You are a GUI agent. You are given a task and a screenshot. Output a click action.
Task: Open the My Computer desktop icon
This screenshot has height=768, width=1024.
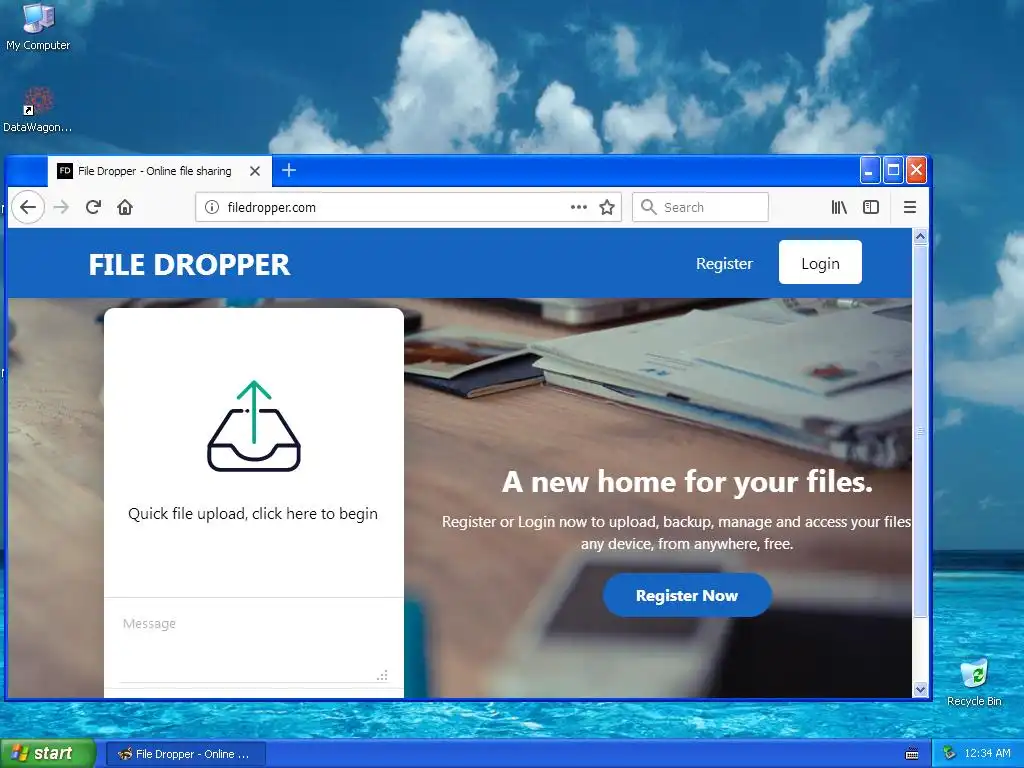tap(38, 27)
